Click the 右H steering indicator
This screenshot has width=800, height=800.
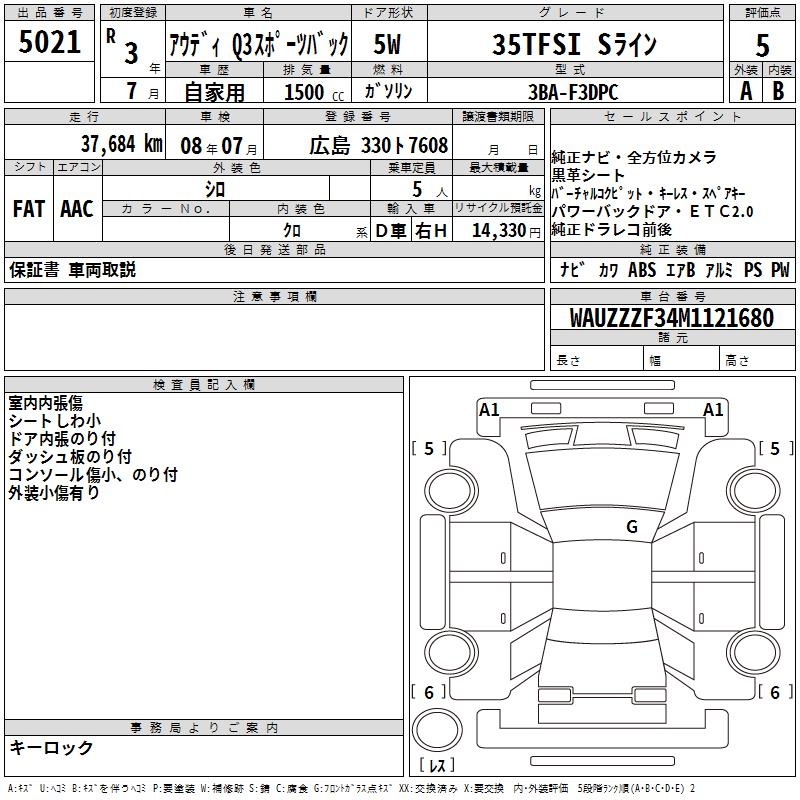pyautogui.click(x=431, y=231)
